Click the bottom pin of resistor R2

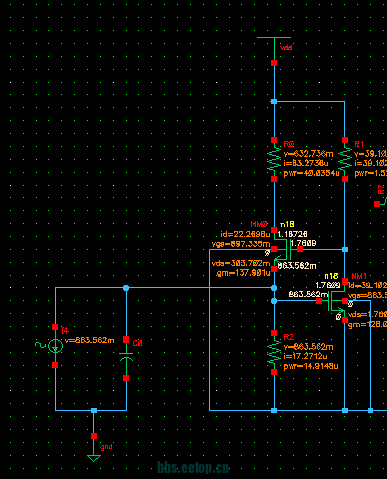[x=274, y=372]
